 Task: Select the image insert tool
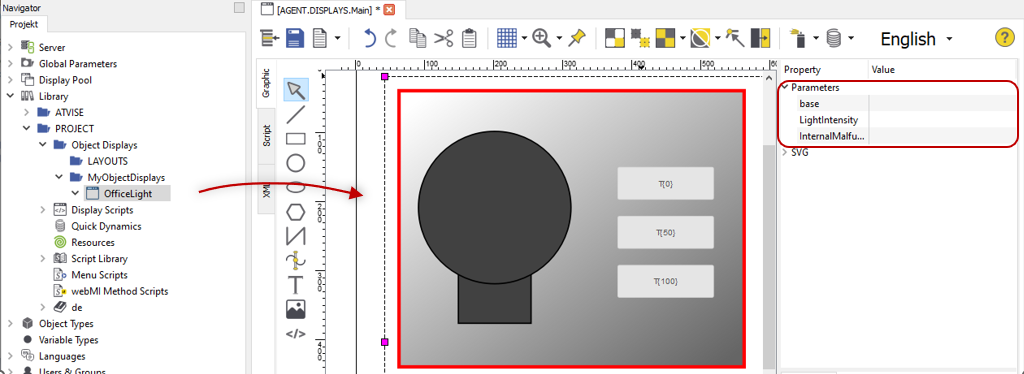click(x=296, y=309)
